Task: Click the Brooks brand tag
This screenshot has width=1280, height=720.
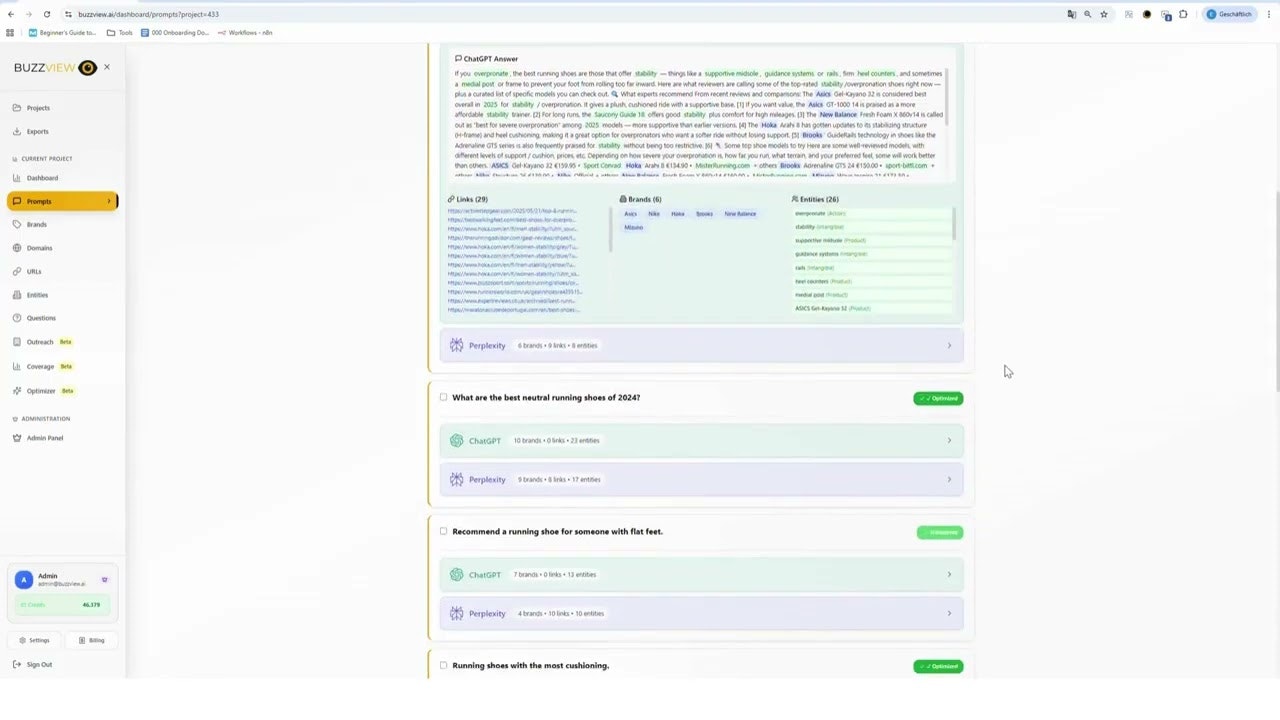Action: 705,214
